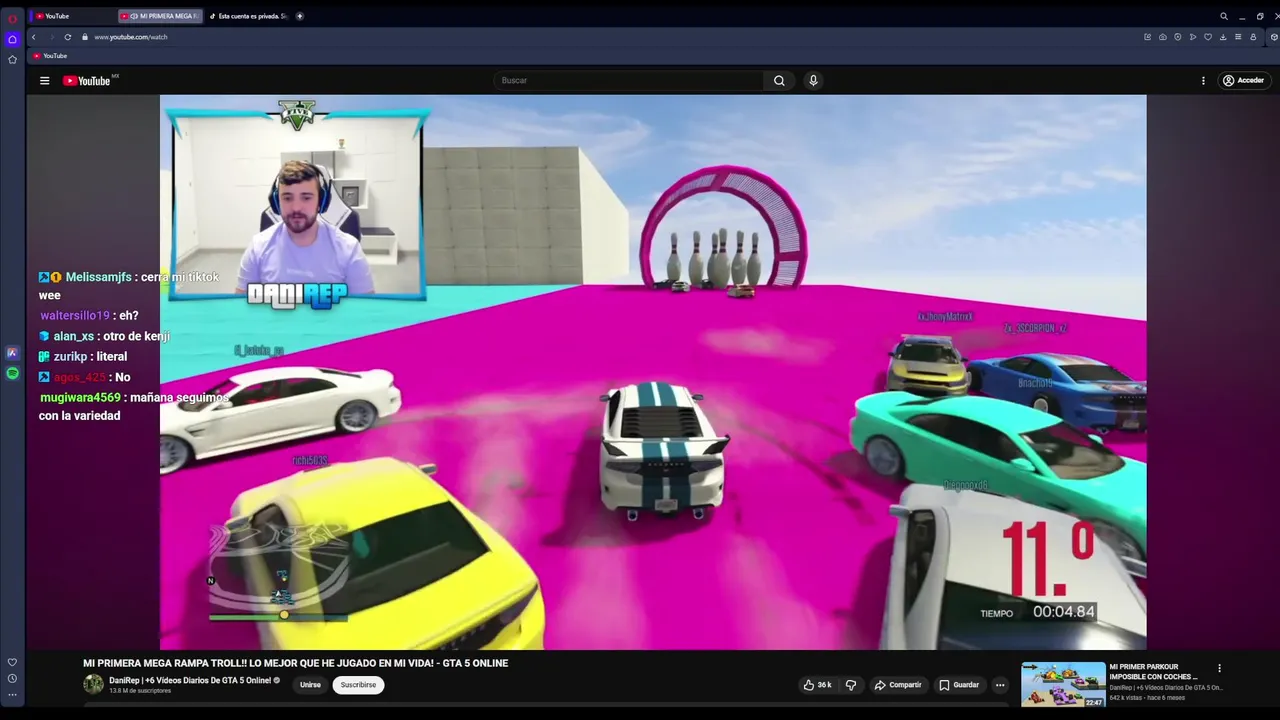Open the tab search magnifier icon

(1223, 16)
